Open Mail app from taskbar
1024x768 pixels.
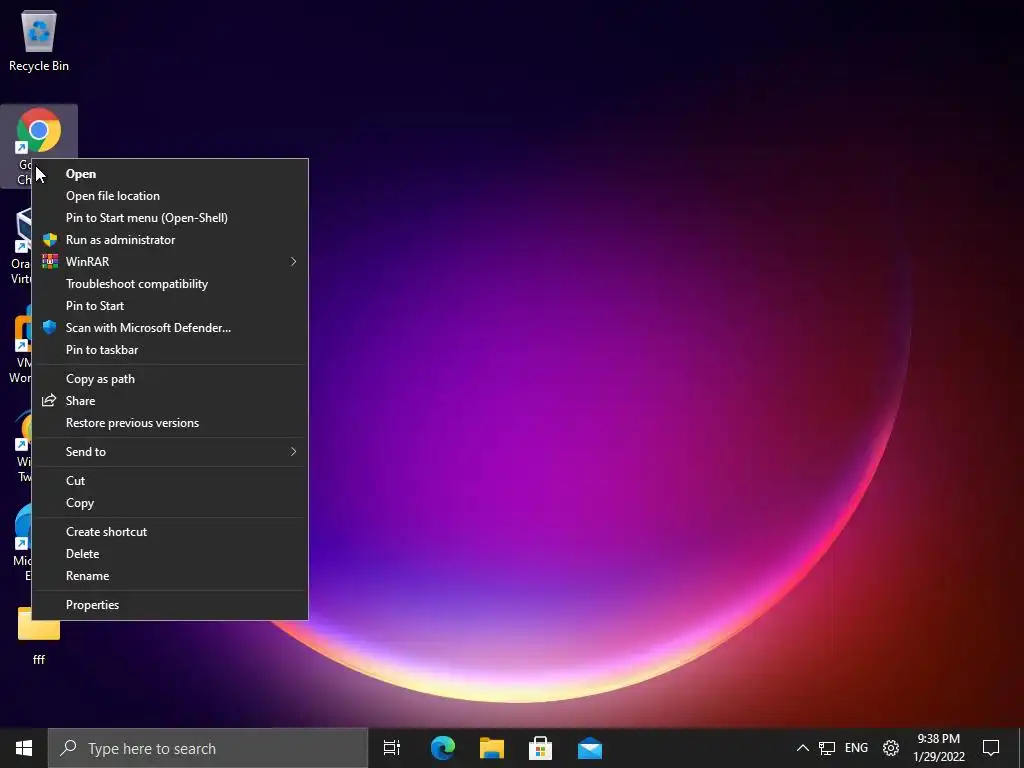coord(590,748)
